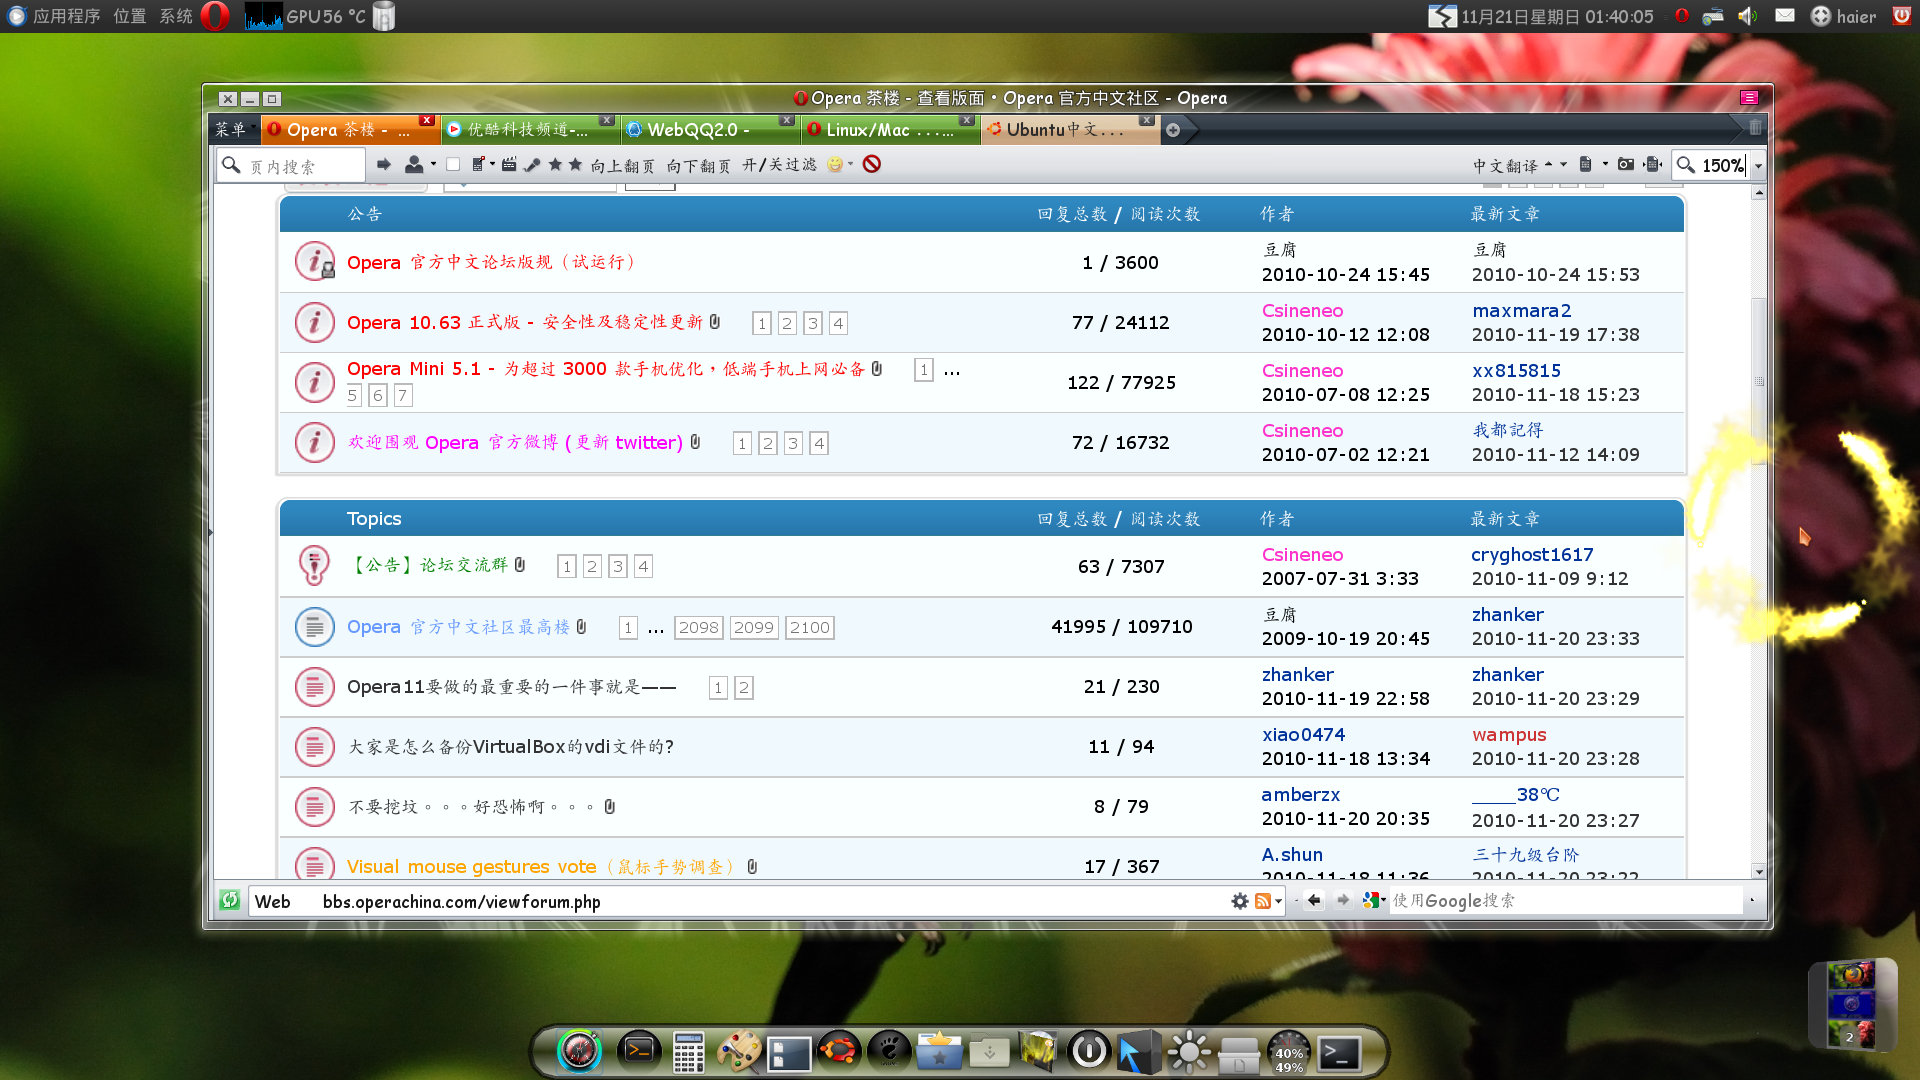Viewport: 1920px width, 1080px height.
Task: Open 应用程序 Applications menu in top panel
Action: coord(66,16)
